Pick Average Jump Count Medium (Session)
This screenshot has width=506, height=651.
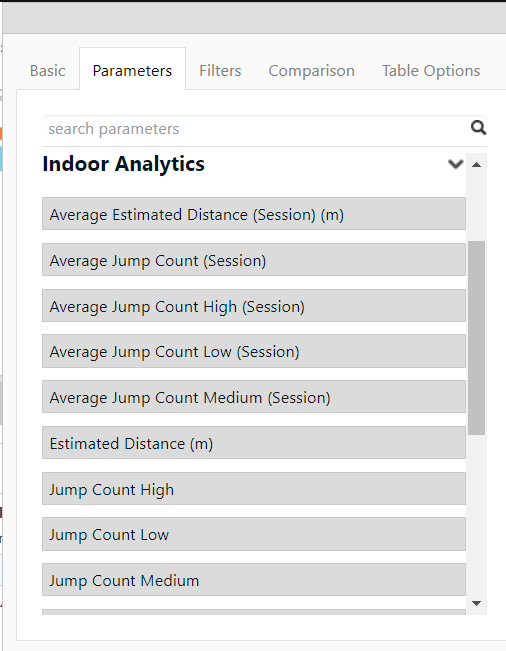click(254, 397)
